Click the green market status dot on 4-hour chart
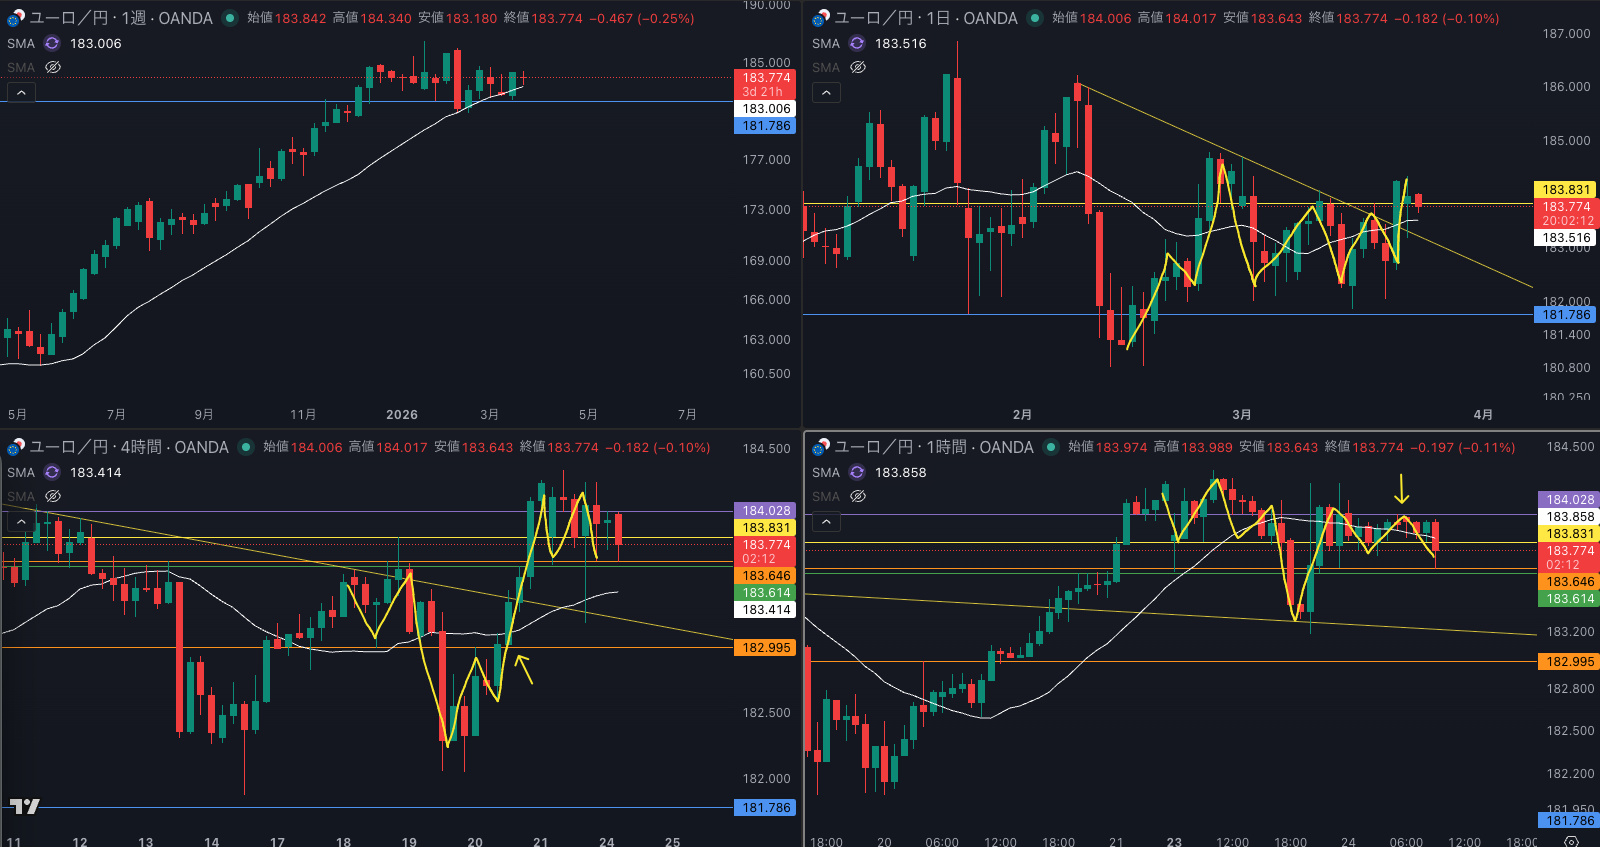This screenshot has height=847, width=1600. [x=246, y=447]
